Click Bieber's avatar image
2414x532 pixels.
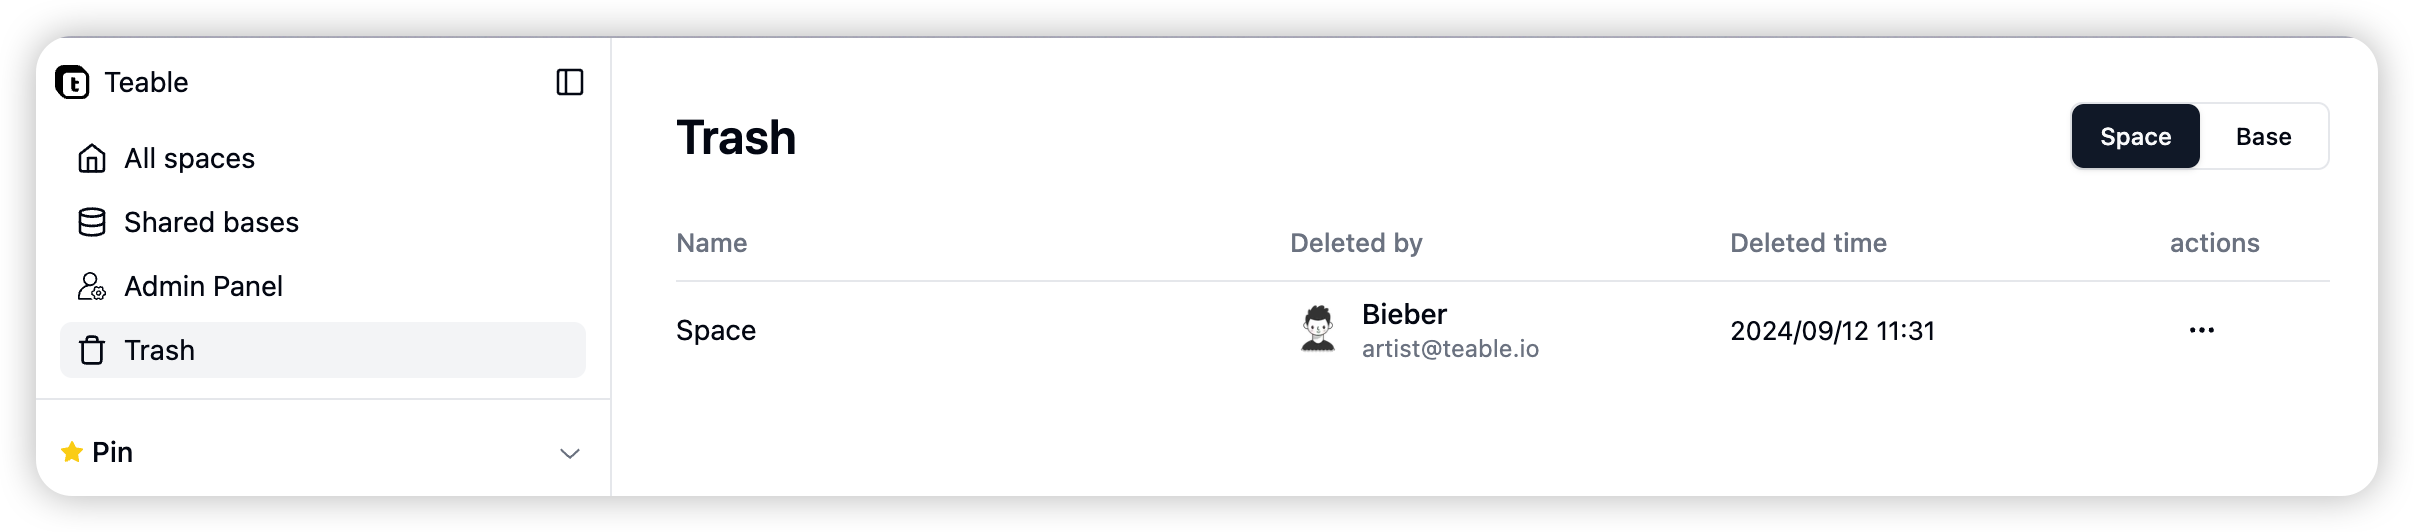point(1318,329)
